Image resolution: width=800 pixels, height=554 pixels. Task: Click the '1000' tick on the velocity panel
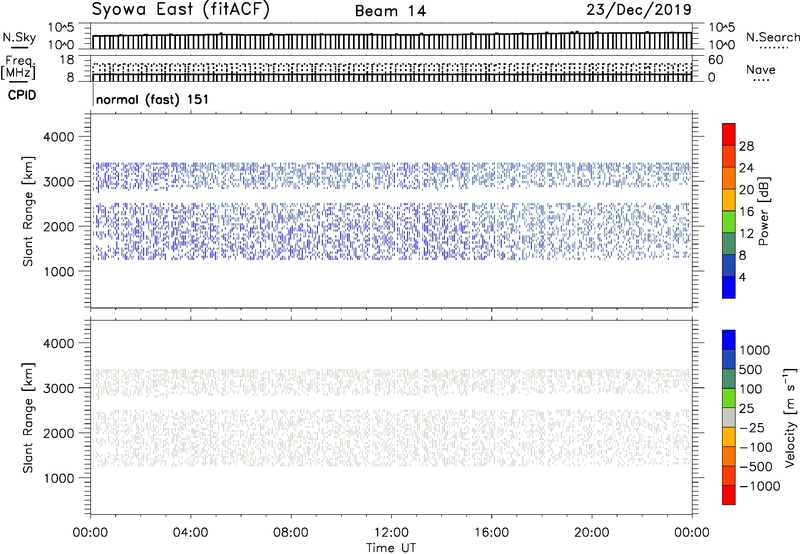59,478
